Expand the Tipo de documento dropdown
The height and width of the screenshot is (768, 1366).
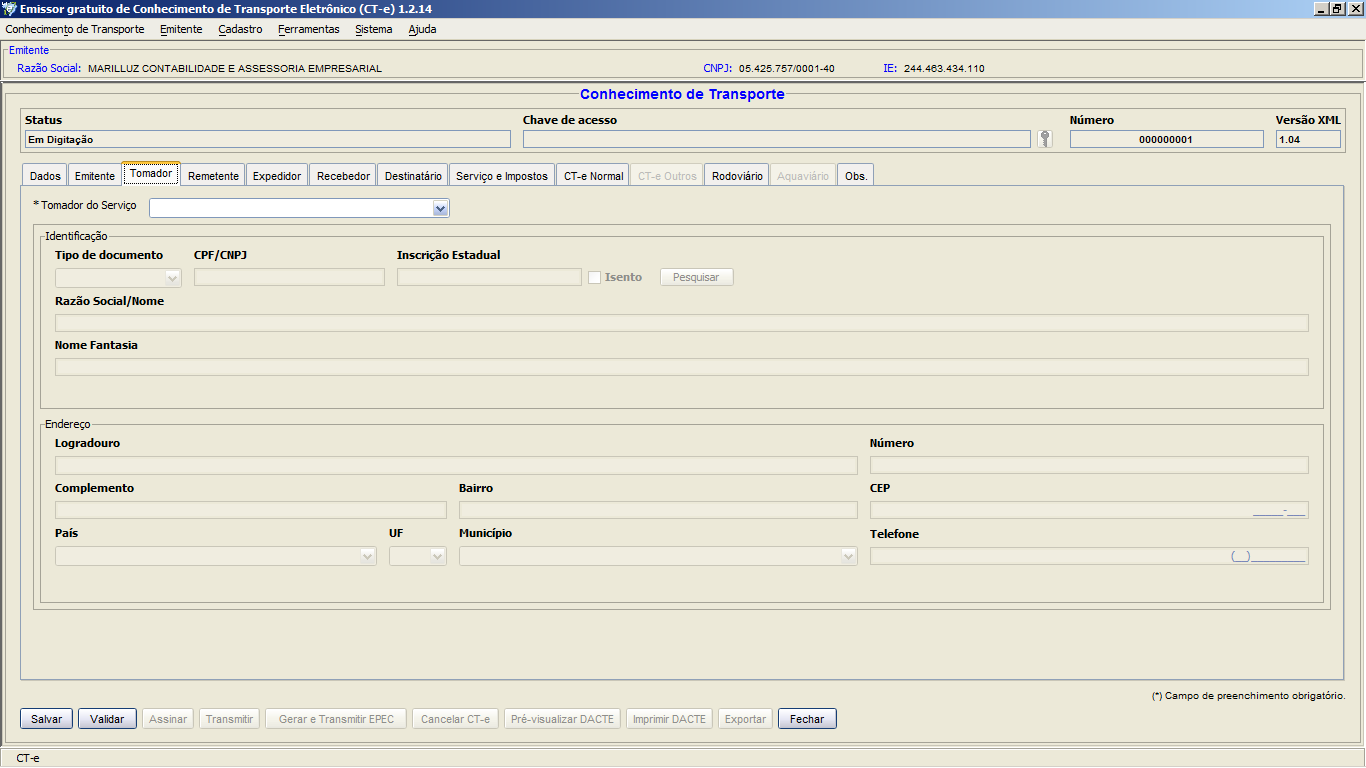coord(172,277)
